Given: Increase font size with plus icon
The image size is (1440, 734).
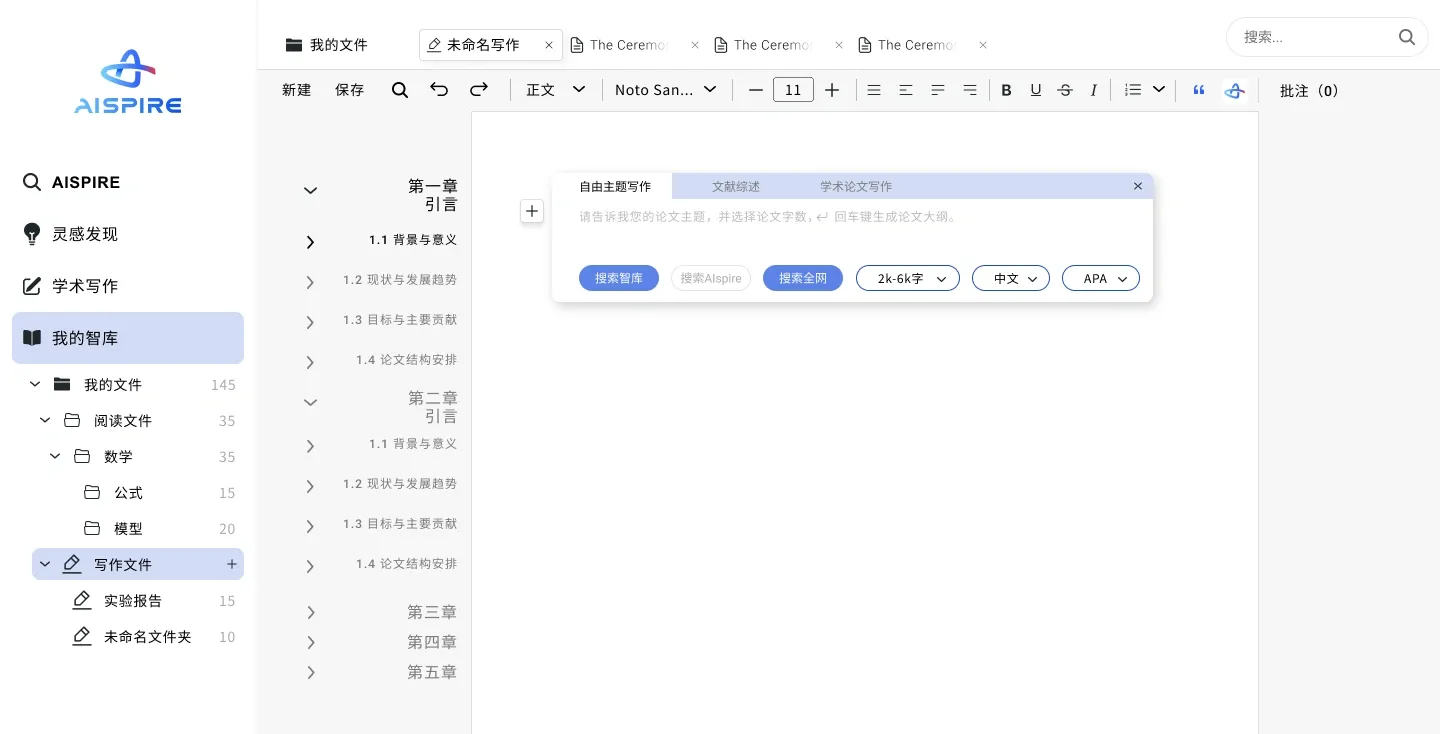Looking at the screenshot, I should point(832,90).
